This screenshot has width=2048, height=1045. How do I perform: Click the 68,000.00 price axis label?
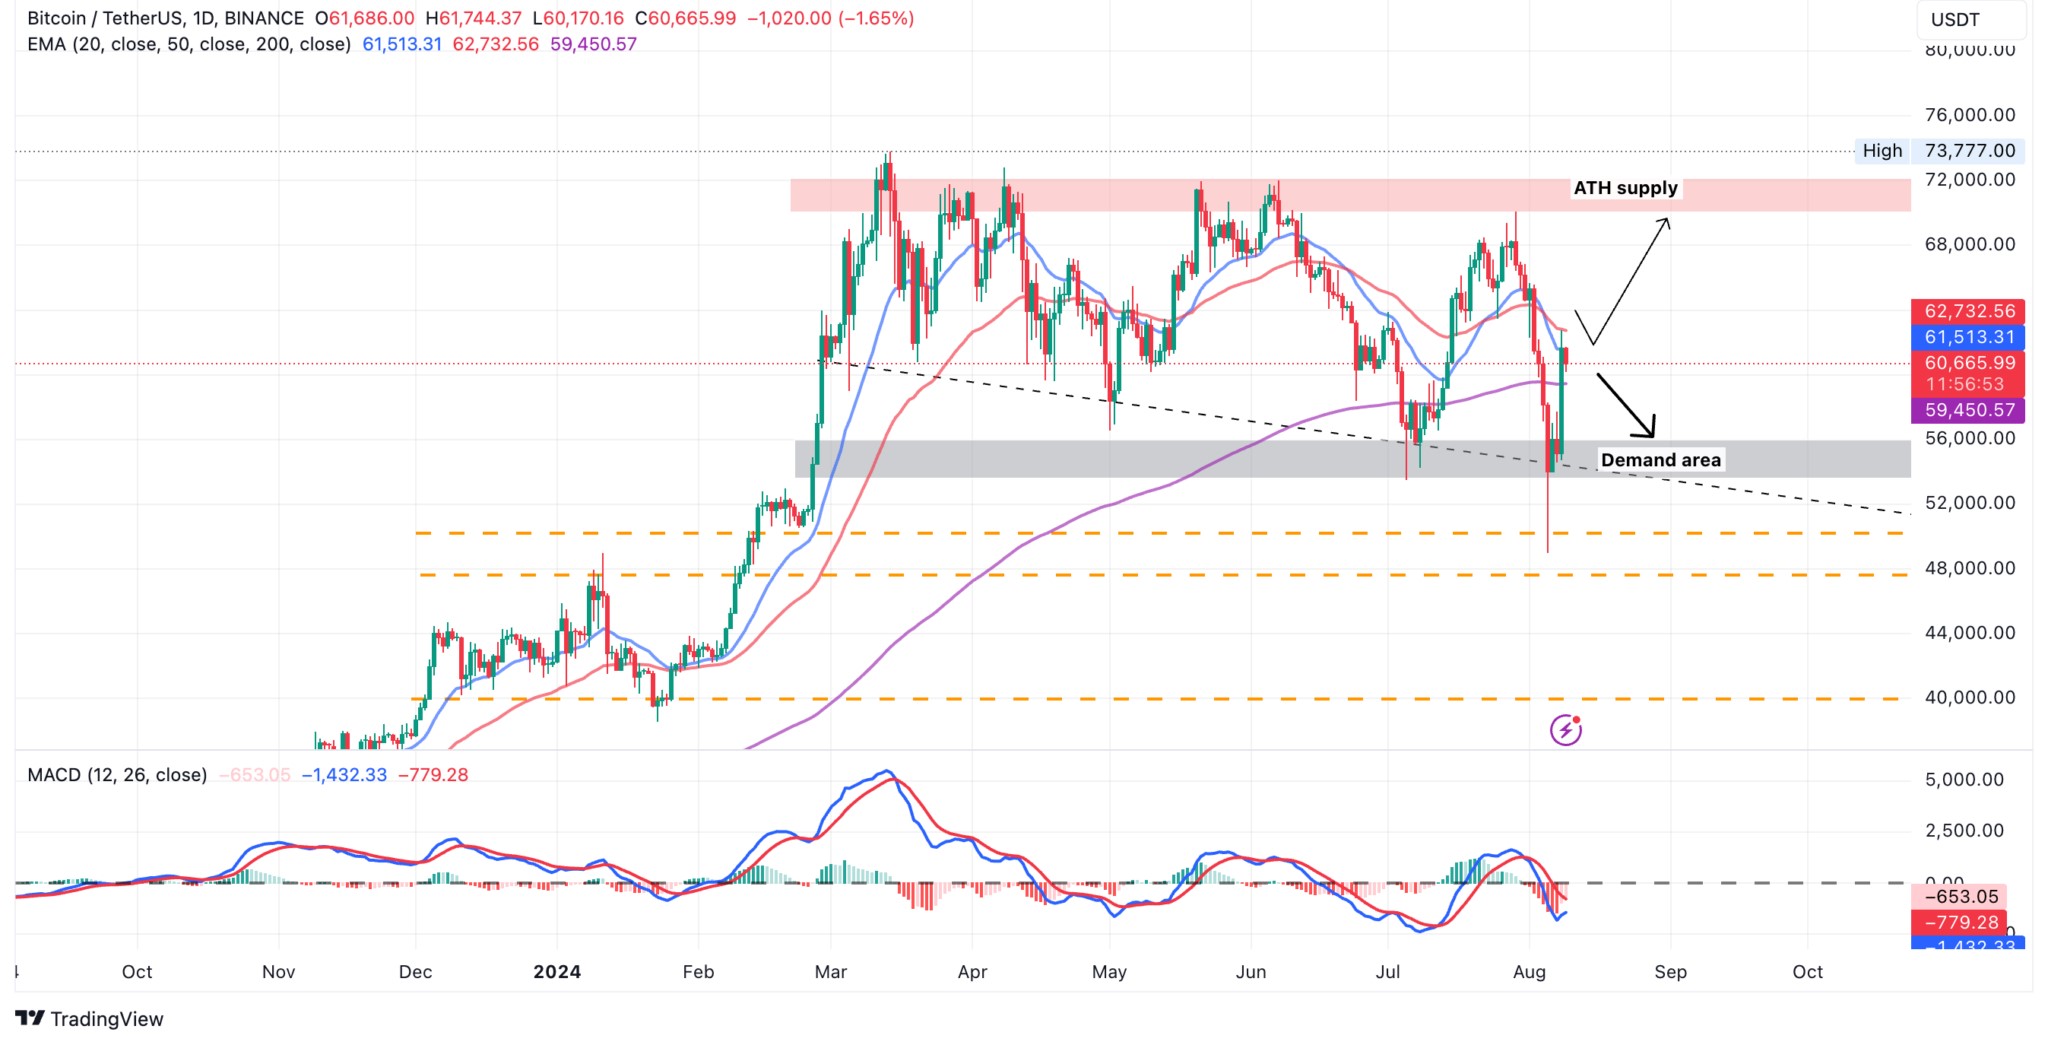point(1970,244)
